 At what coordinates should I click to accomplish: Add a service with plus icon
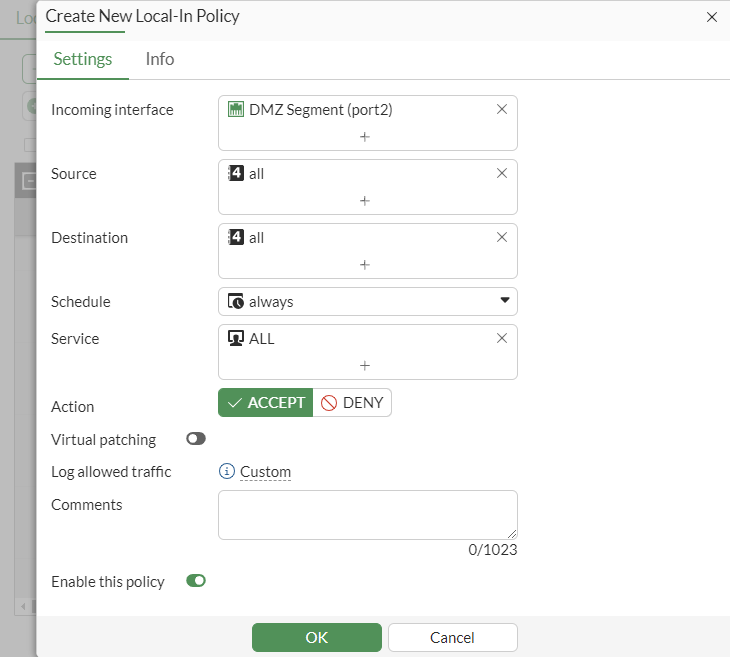[x=365, y=365]
